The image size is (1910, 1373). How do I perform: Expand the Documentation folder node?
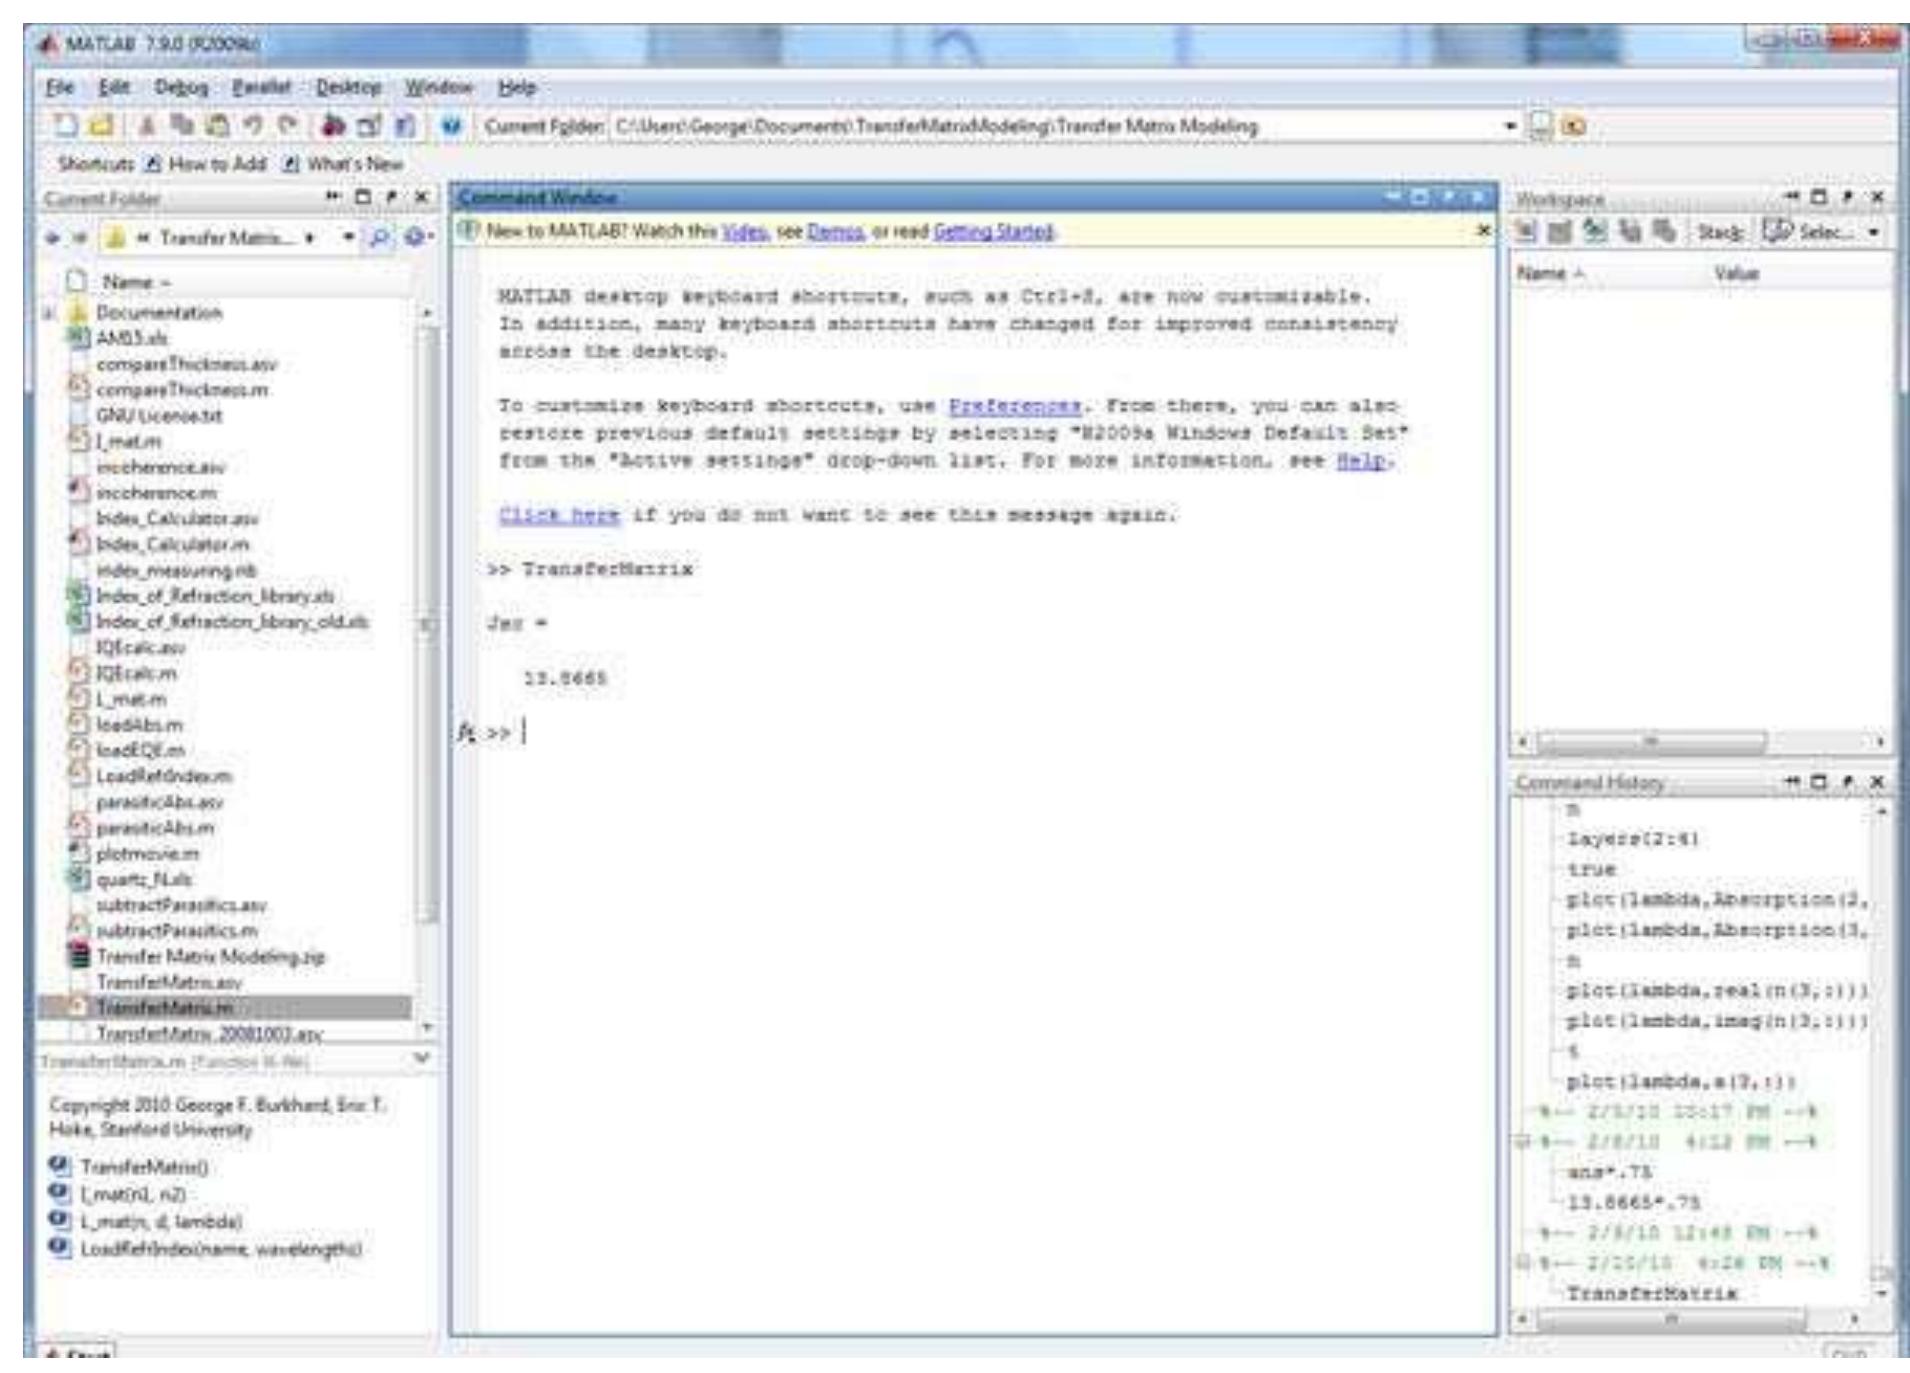(x=47, y=313)
